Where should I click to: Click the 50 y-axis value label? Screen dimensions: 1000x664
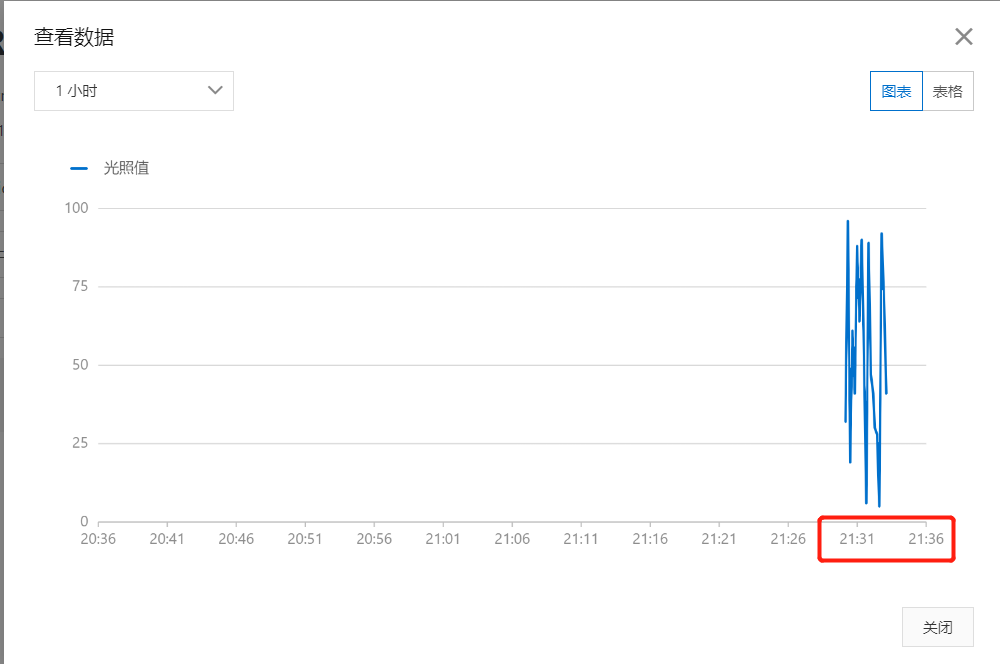coord(80,365)
